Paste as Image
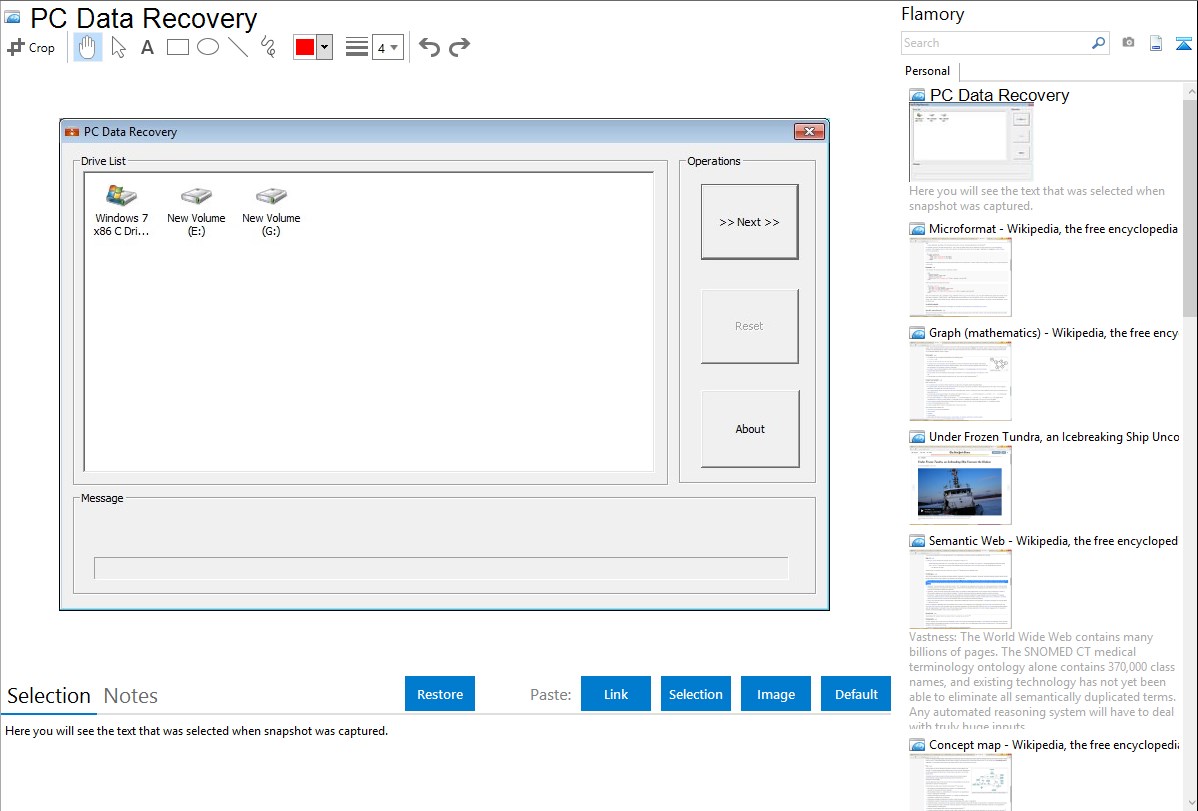Screen dimensions: 1198x811 pos(776,694)
